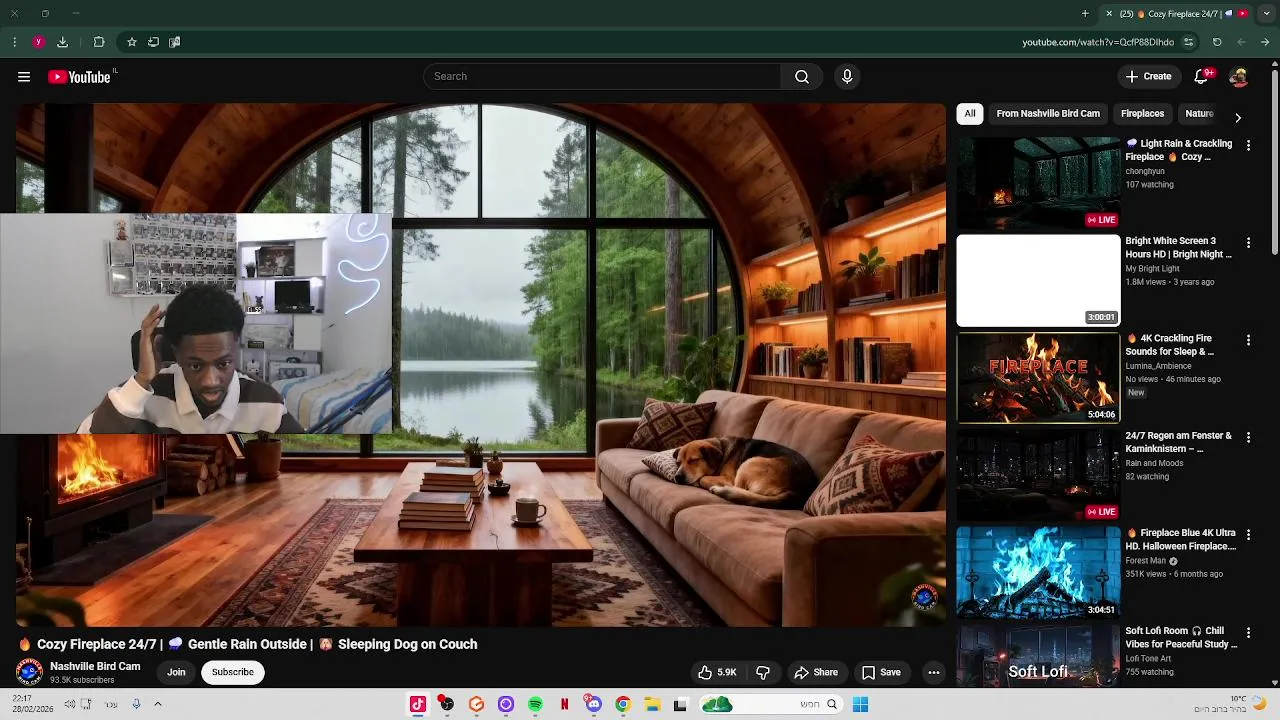Open site information tune icon
Viewport: 1280px width, 720px height.
point(1188,43)
